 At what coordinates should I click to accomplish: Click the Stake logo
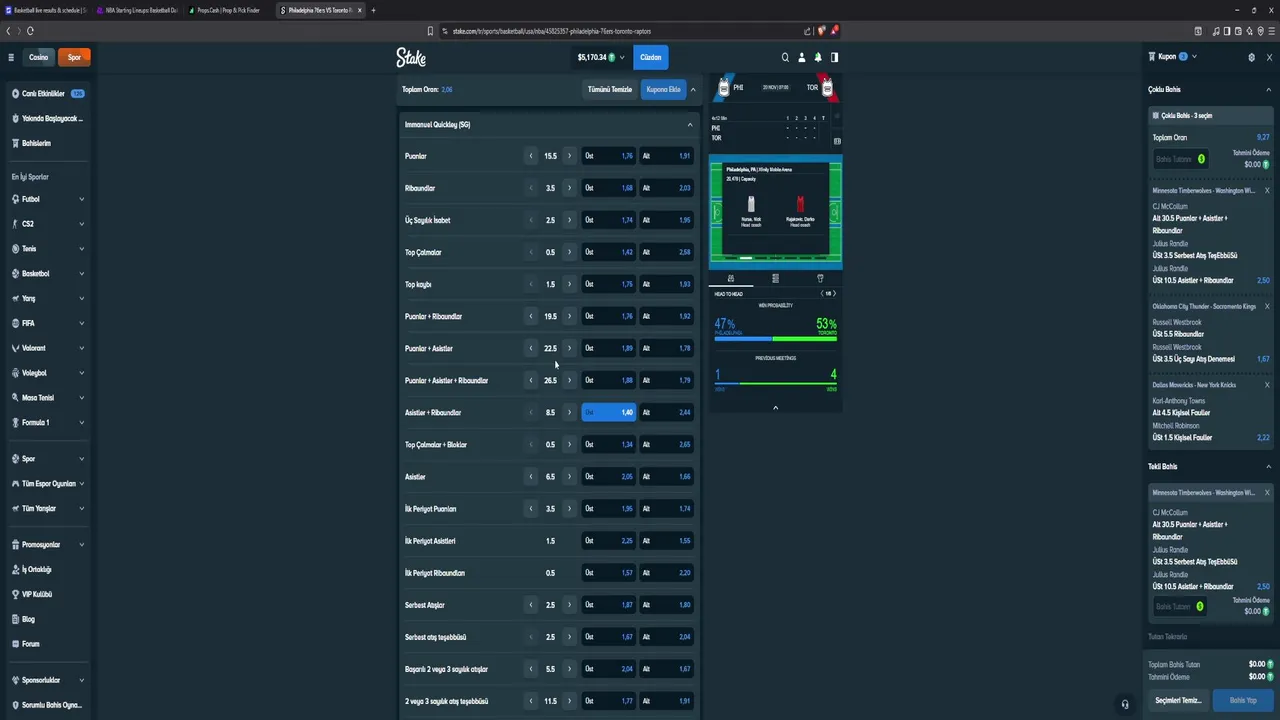coord(411,57)
